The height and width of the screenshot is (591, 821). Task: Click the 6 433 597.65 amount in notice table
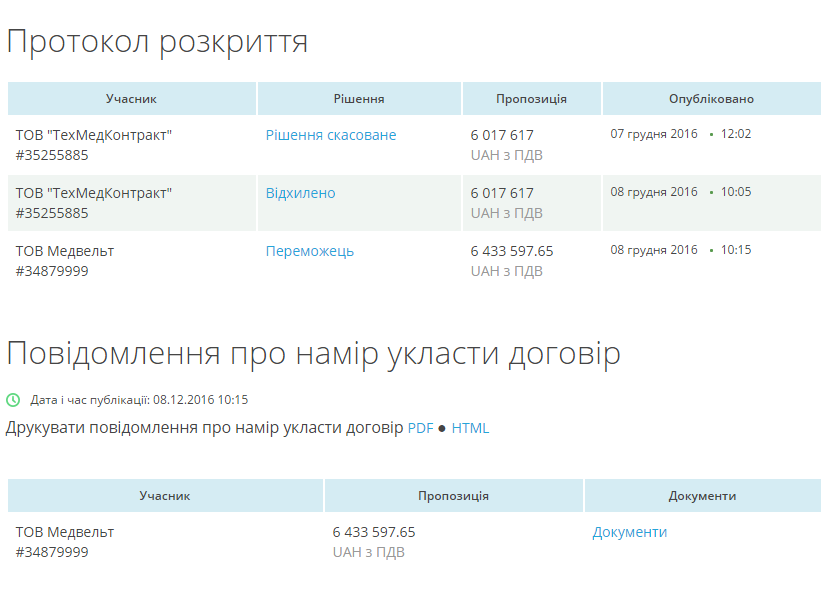coord(373,532)
